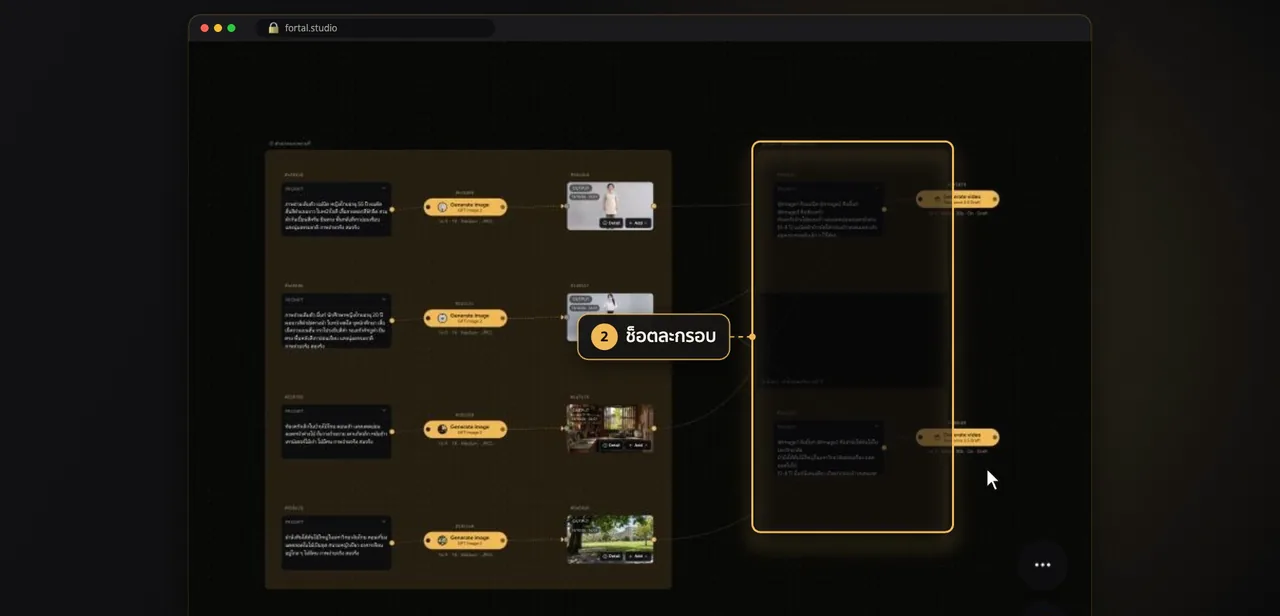Click Add on the apron woman output
Viewport: 1280px width, 616px height.
coord(637,223)
